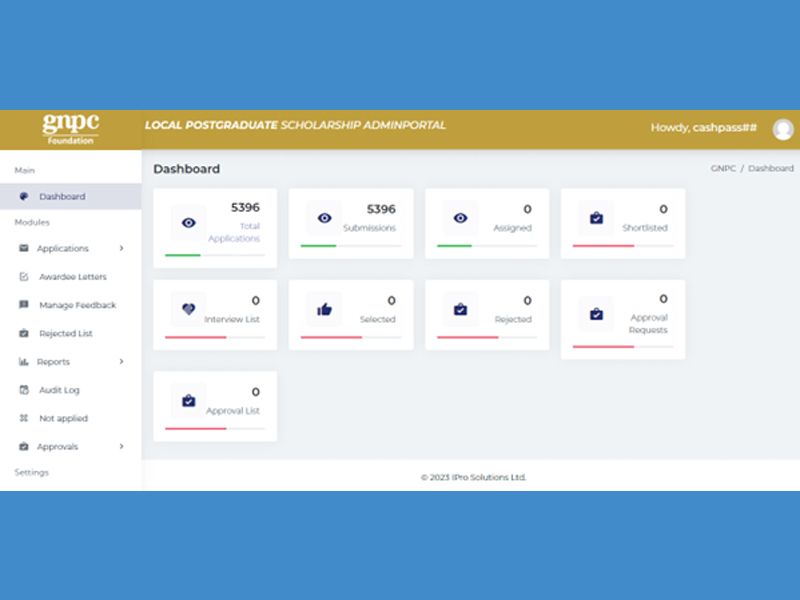Image resolution: width=800 pixels, height=600 pixels.
Task: Click the eye icon on Submissions card
Action: [324, 218]
